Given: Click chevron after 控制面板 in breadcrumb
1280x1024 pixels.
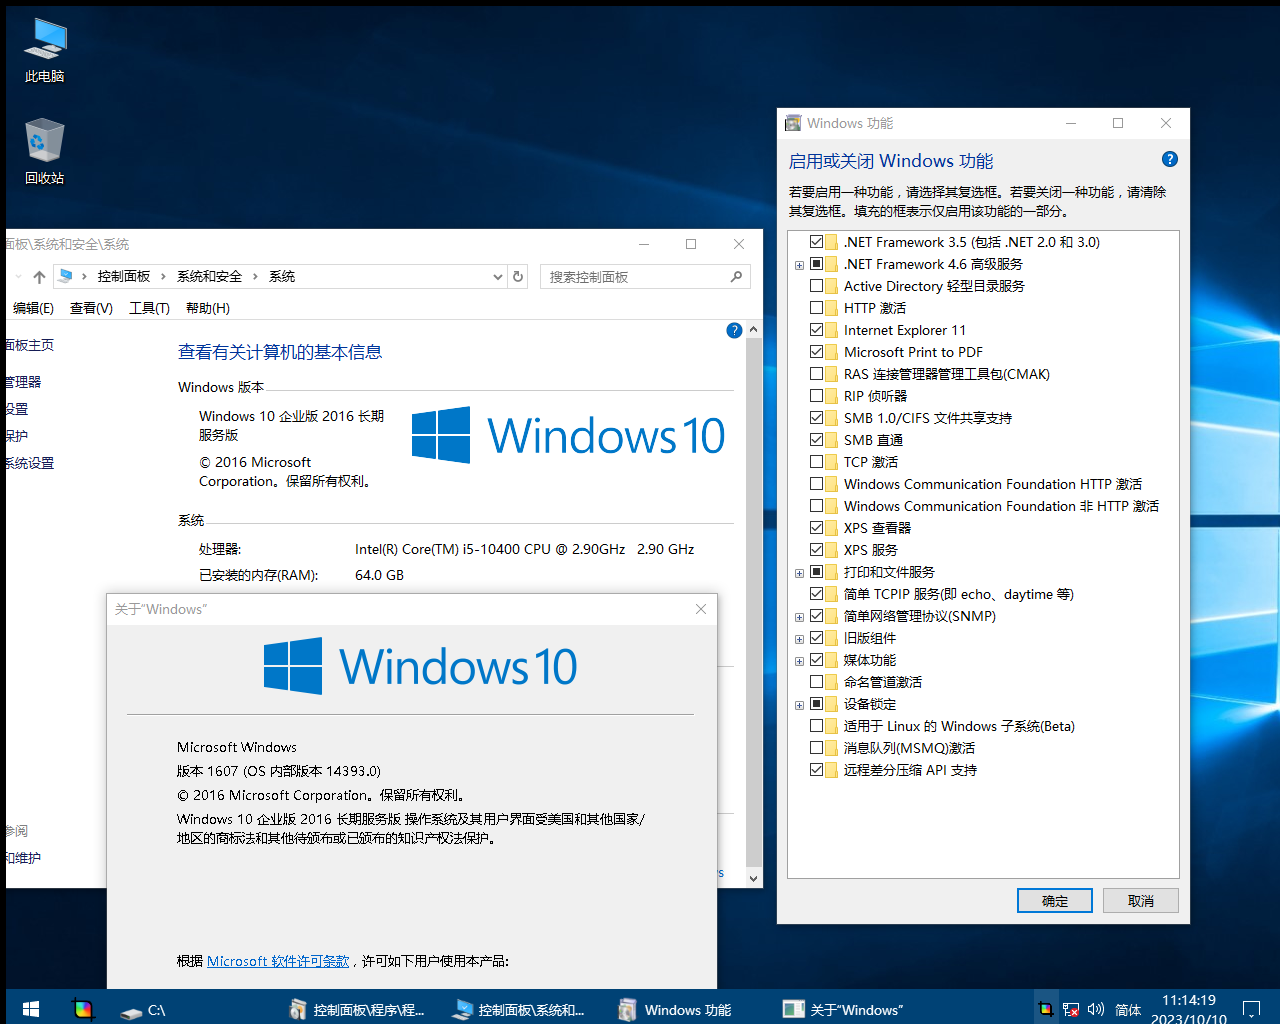Looking at the screenshot, I should (x=163, y=277).
